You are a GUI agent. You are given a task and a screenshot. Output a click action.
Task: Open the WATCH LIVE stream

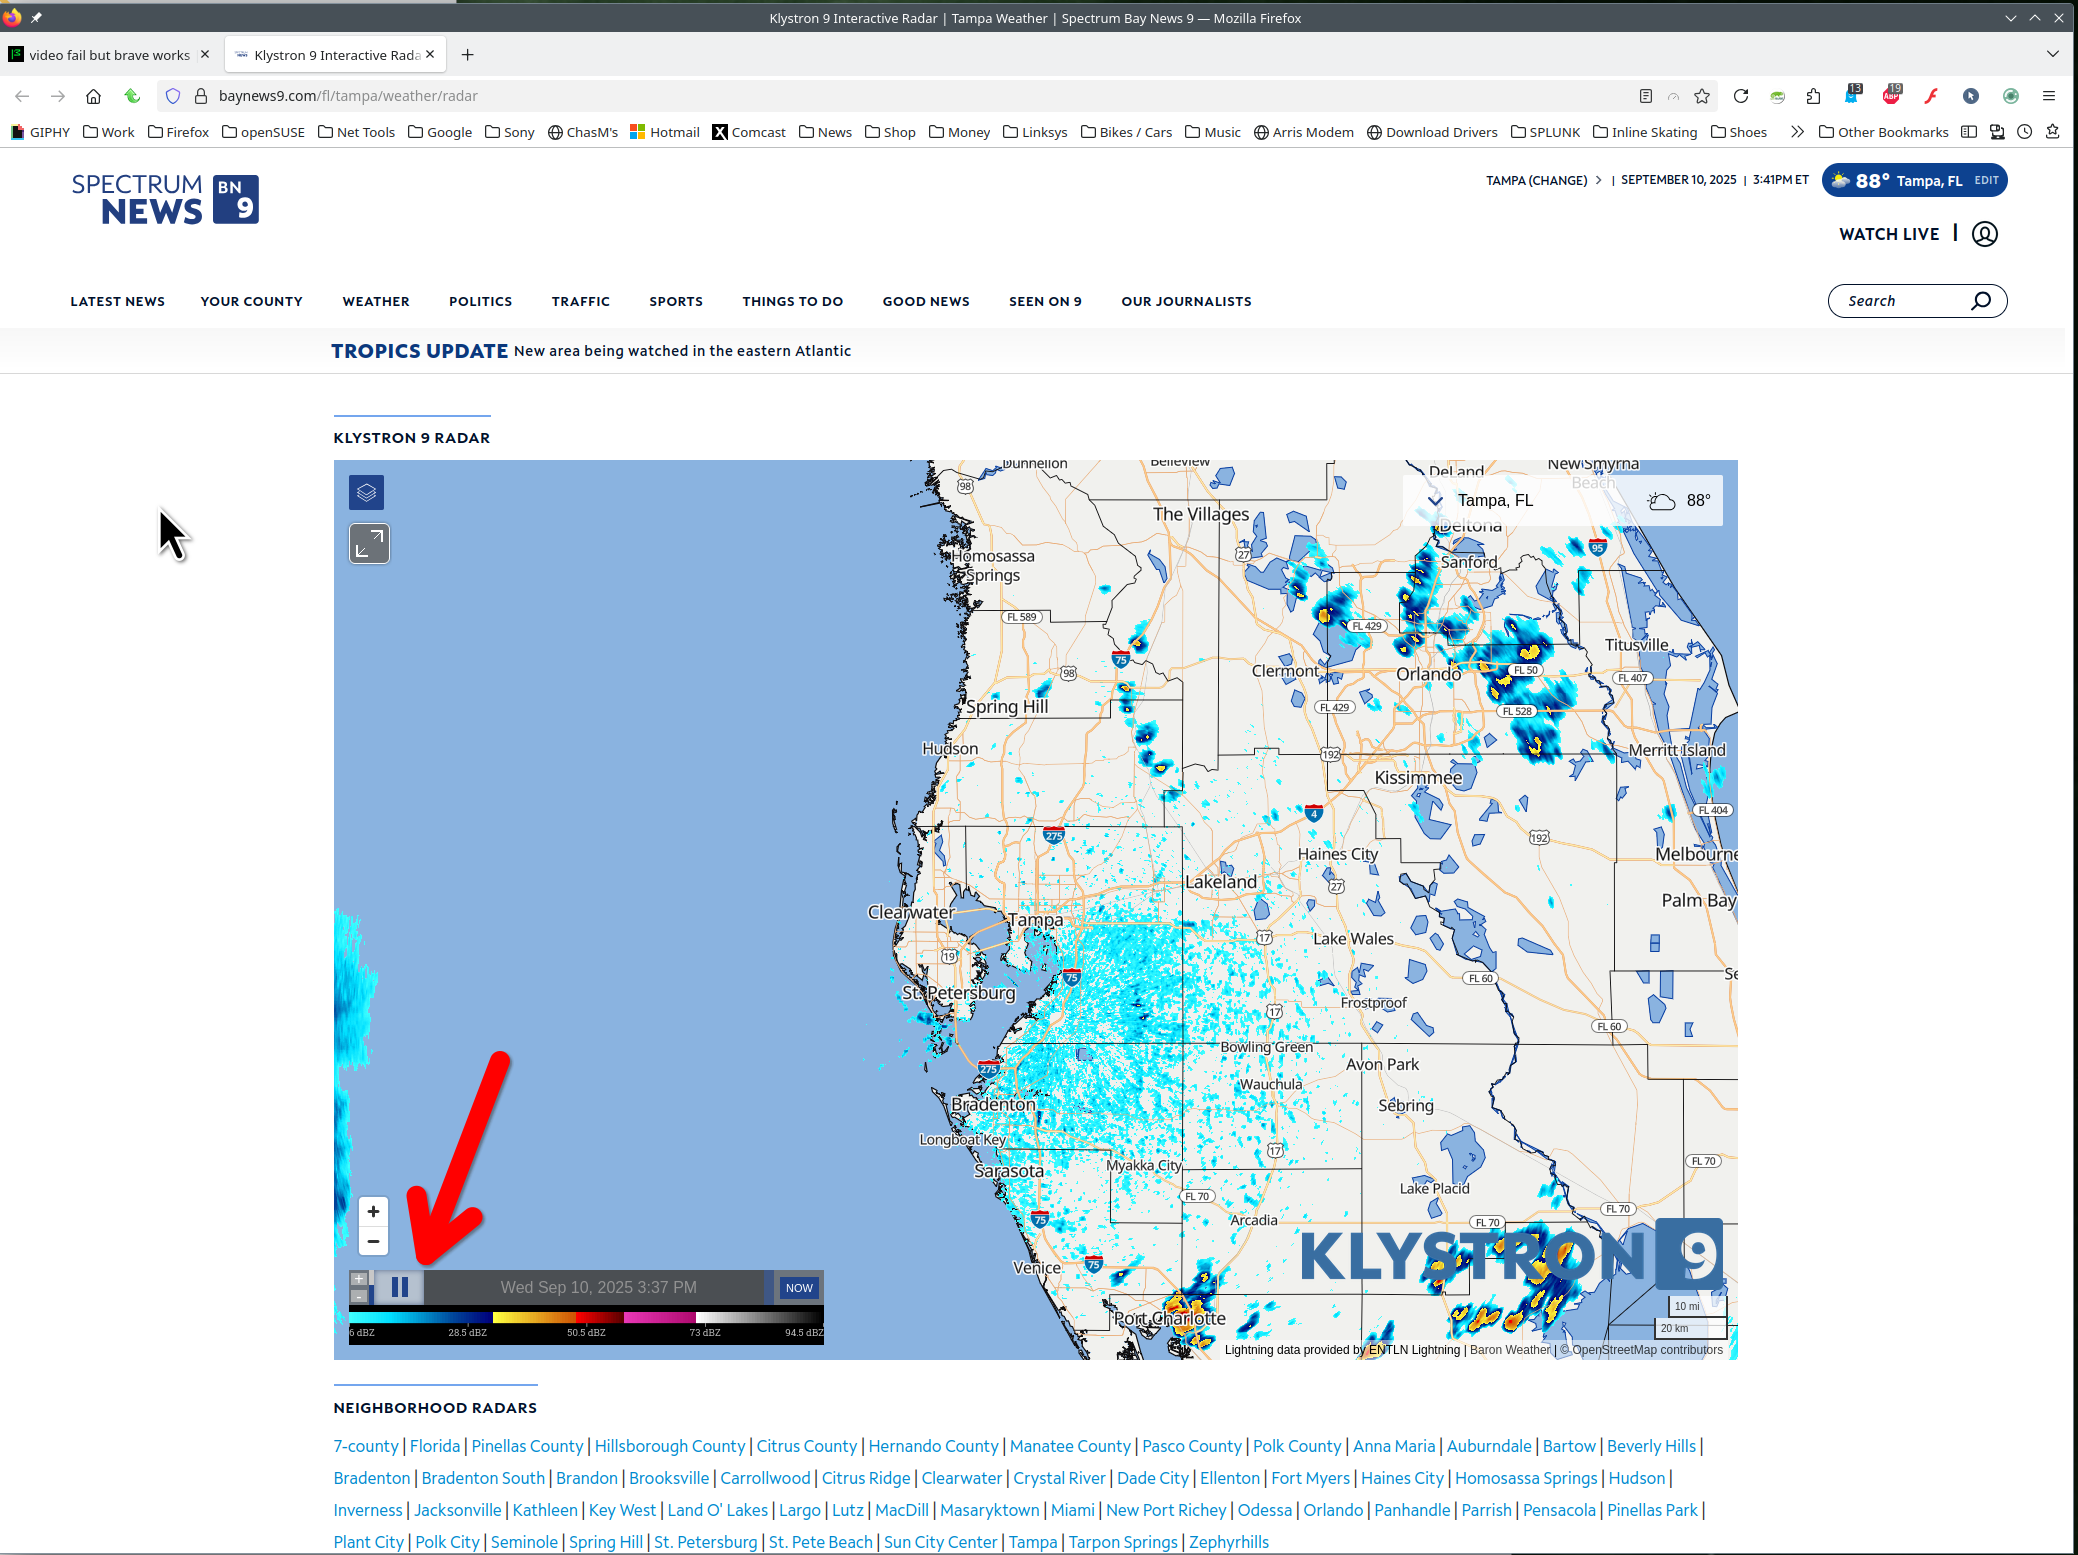pyautogui.click(x=1889, y=234)
